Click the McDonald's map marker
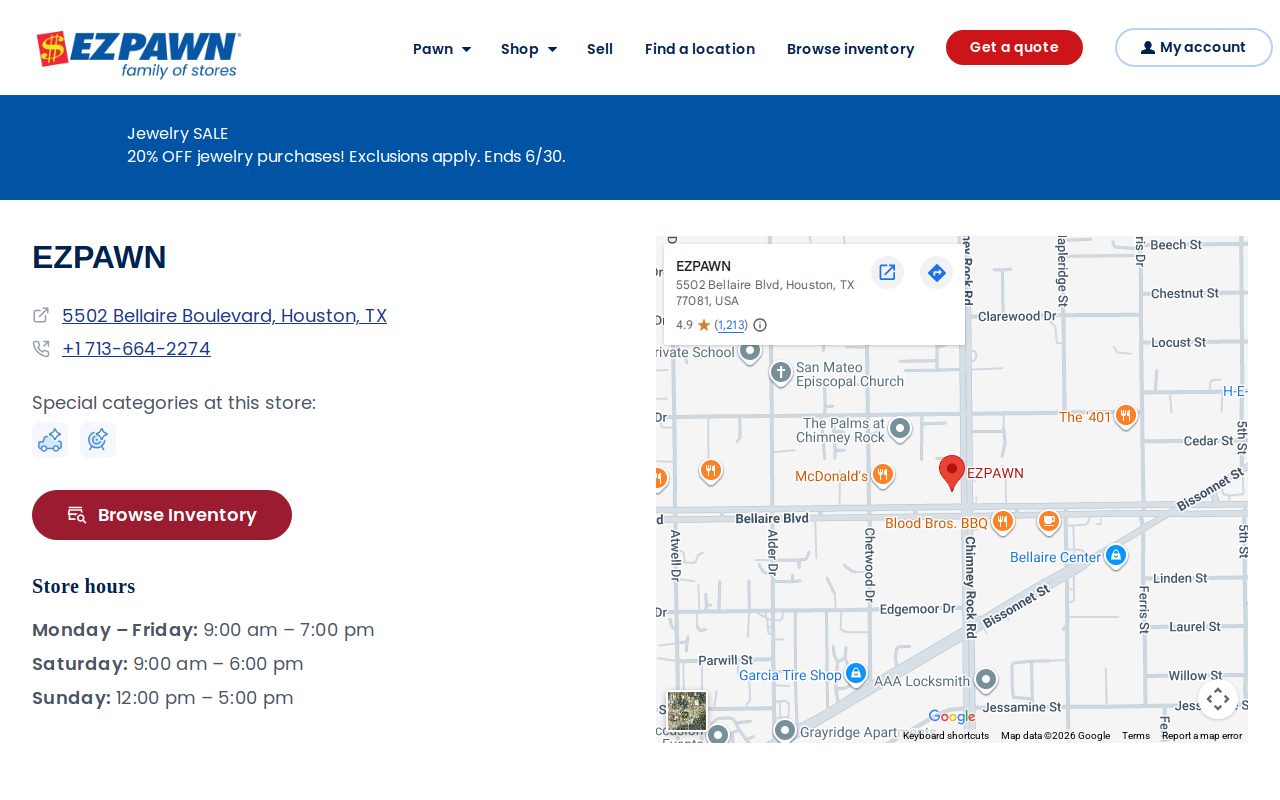The image size is (1280, 800). (882, 475)
